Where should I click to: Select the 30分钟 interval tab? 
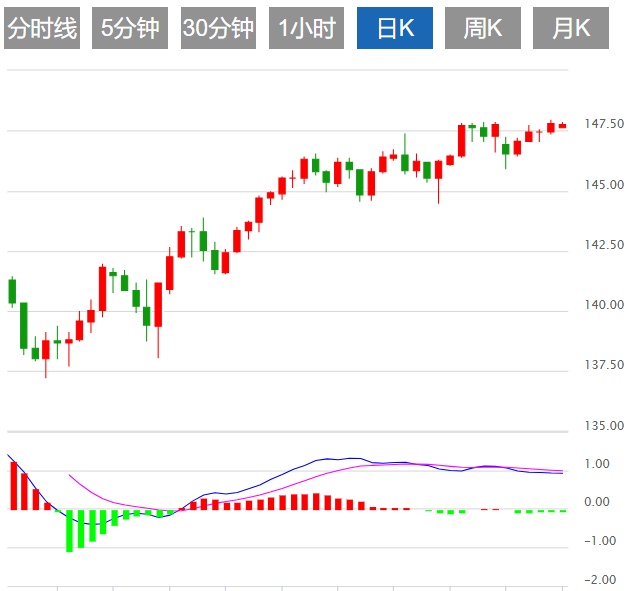pyautogui.click(x=218, y=28)
